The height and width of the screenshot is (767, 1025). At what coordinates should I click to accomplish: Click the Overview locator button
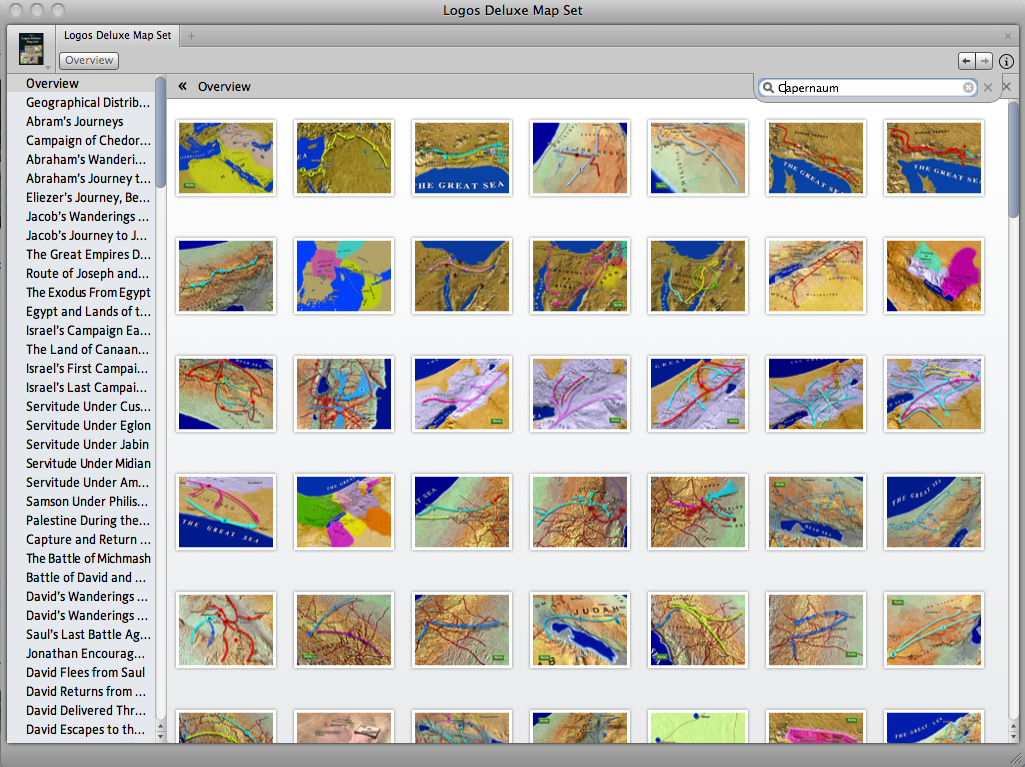91,60
